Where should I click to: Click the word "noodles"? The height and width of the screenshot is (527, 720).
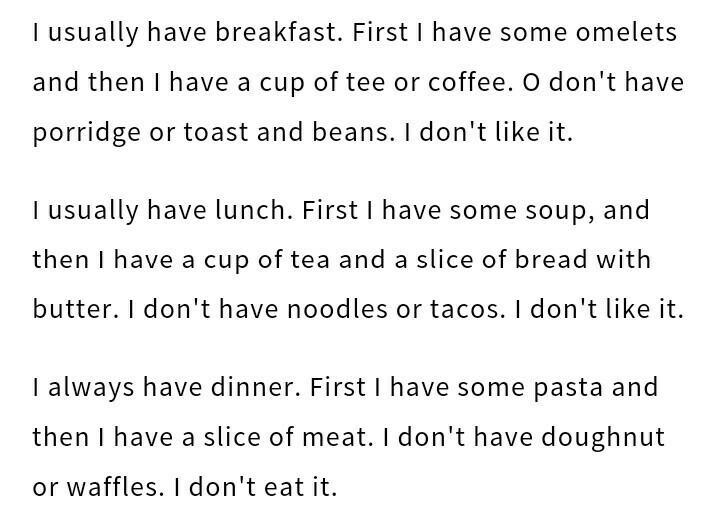click(337, 308)
